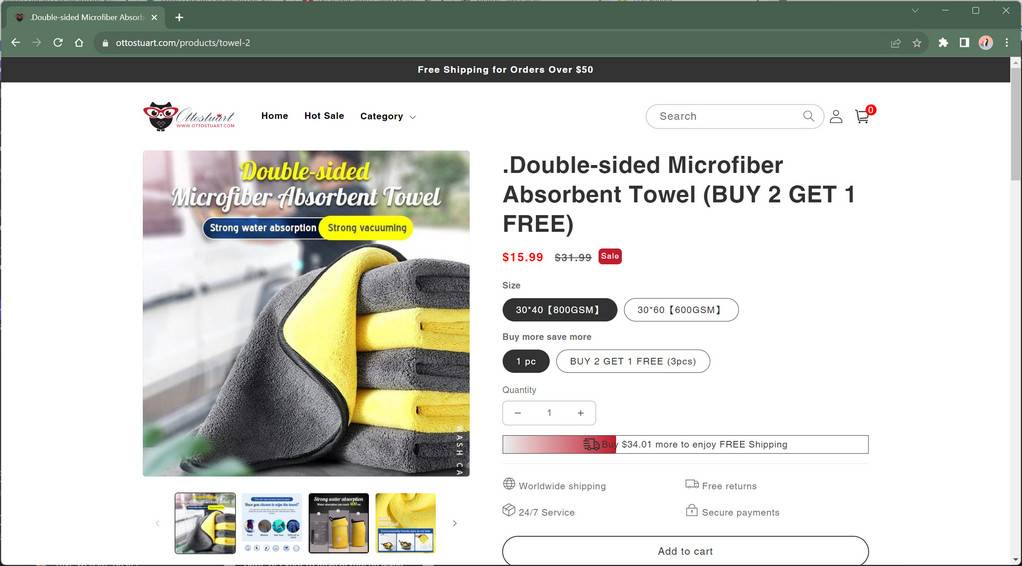Open the Hot Sale menu item
1022x566 pixels.
pos(324,116)
